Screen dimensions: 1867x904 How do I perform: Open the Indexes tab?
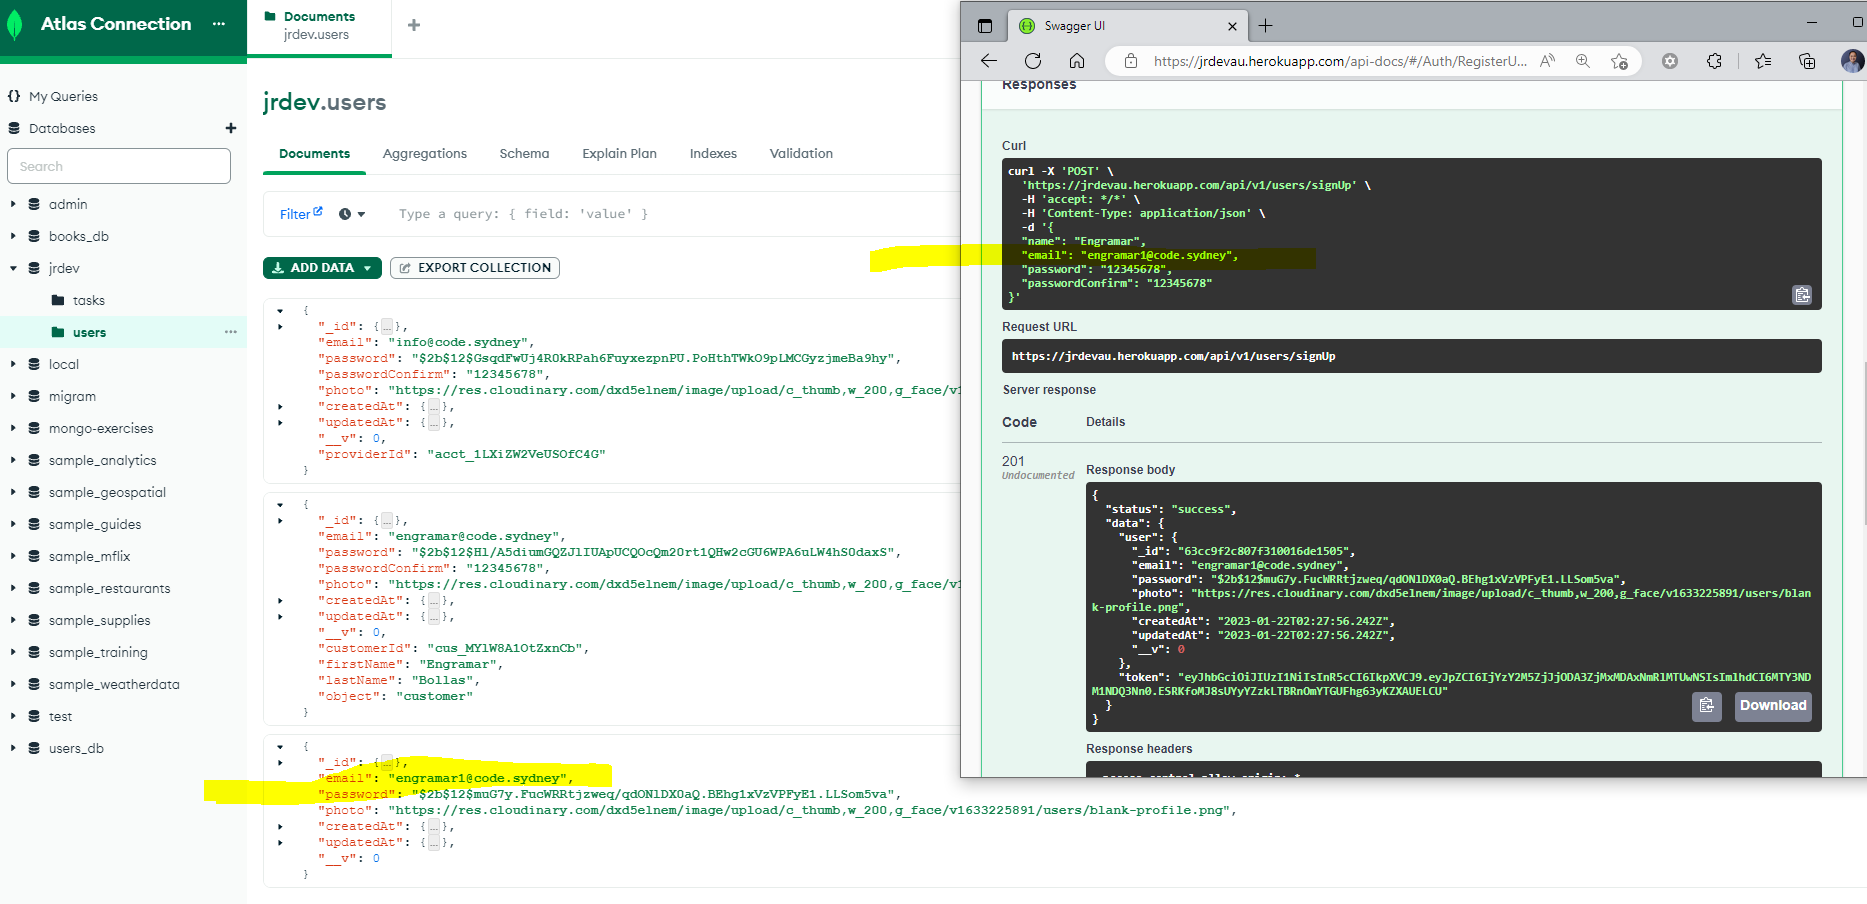coord(712,153)
